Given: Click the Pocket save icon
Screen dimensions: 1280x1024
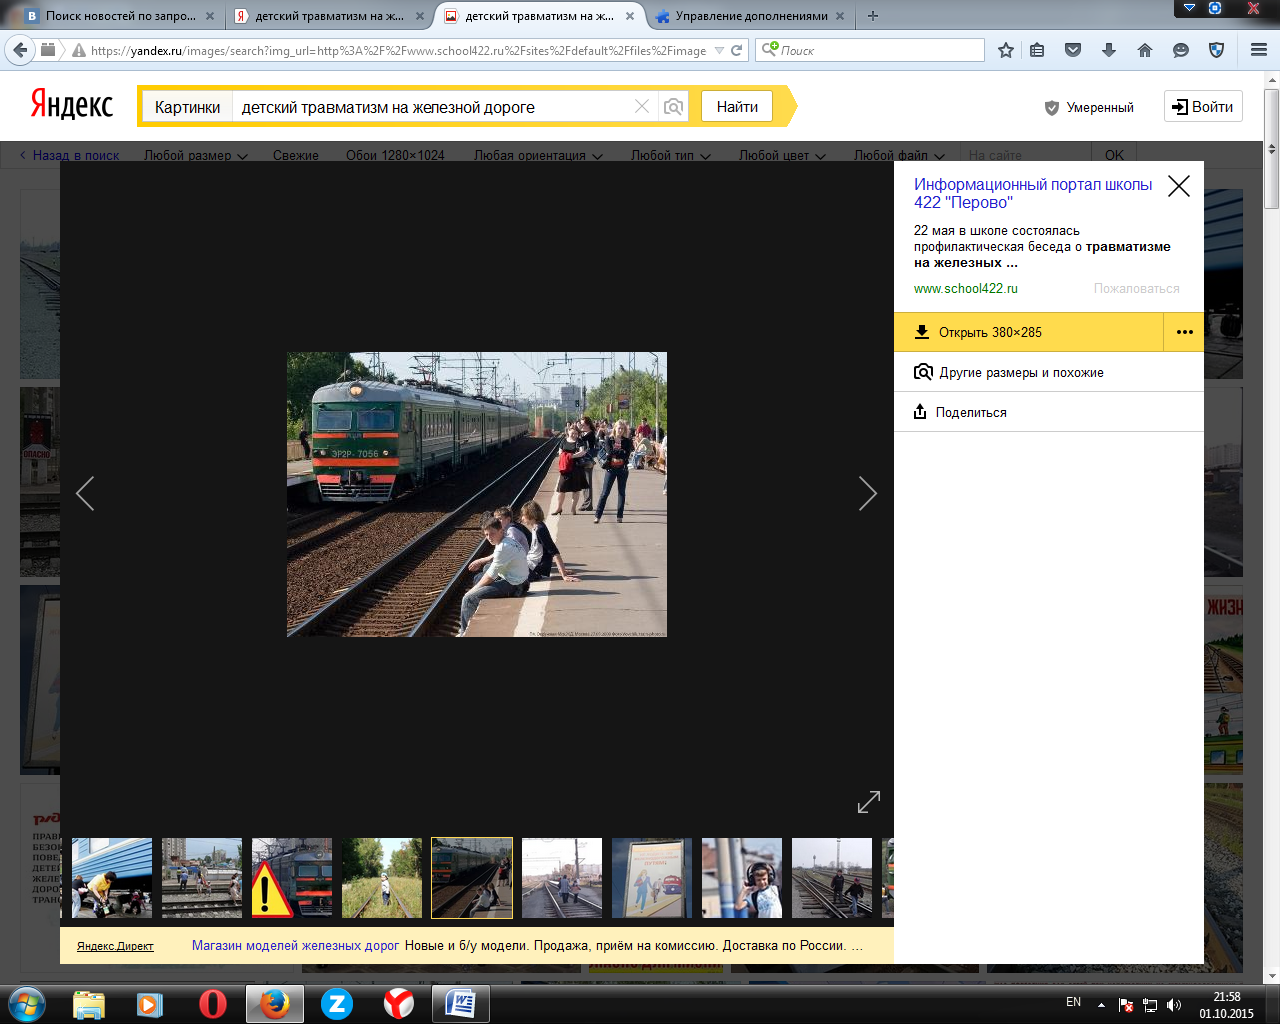Looking at the screenshot, I should [1073, 50].
